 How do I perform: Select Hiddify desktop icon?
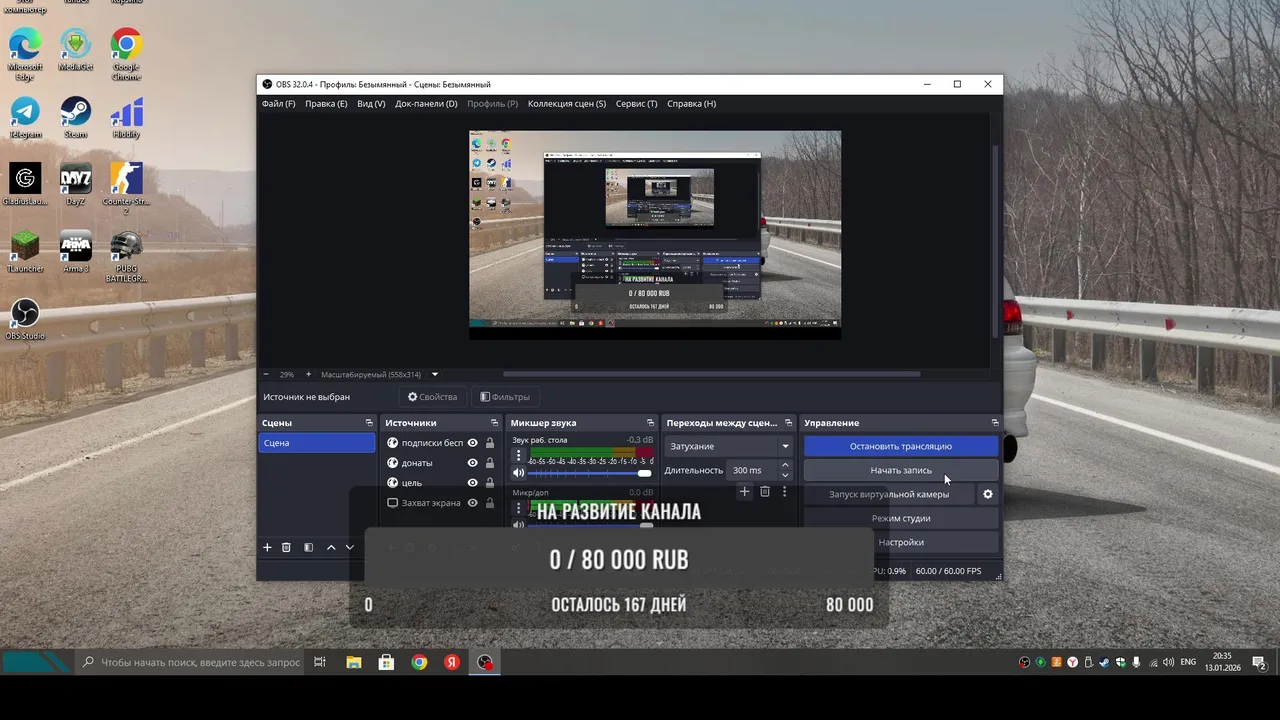(x=126, y=117)
